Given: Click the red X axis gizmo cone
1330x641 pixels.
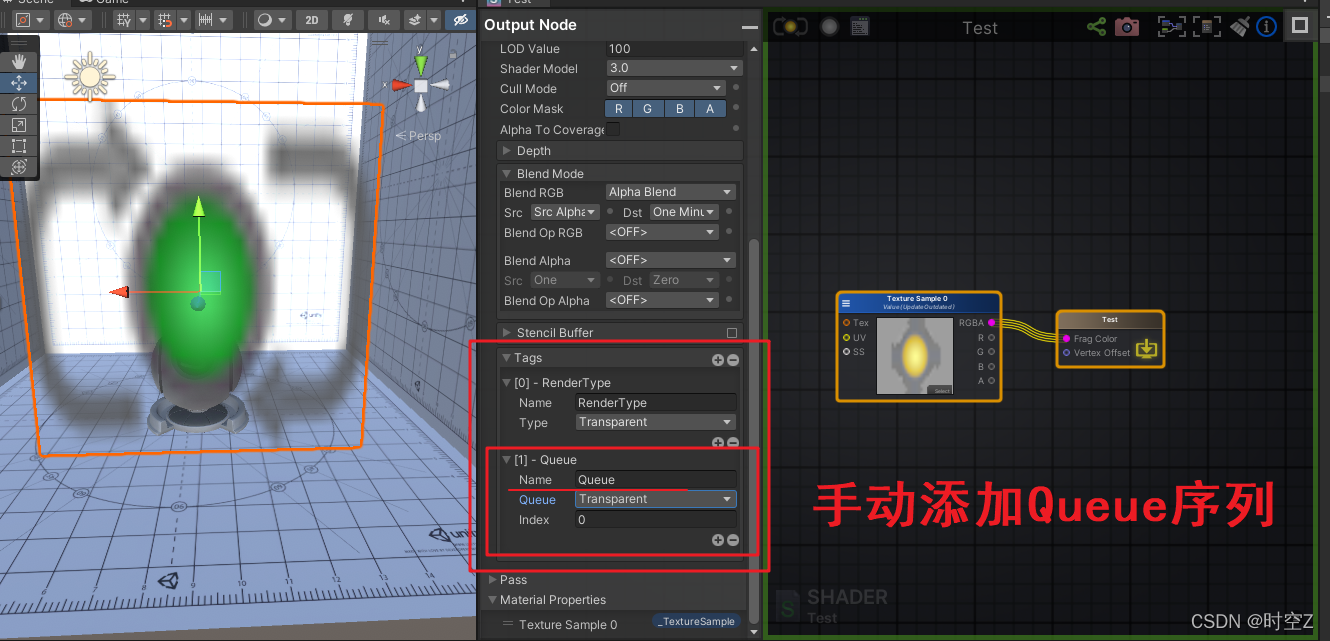Looking at the screenshot, I should point(400,86).
